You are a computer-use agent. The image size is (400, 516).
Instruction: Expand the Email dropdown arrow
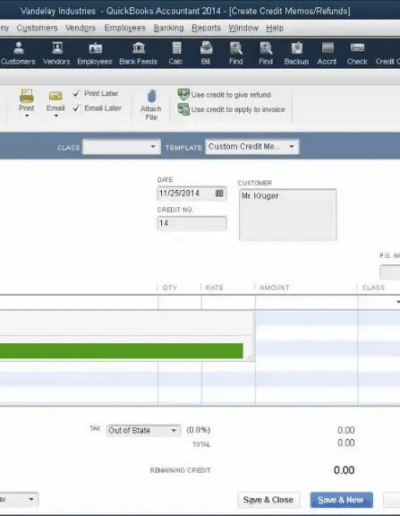(56, 116)
